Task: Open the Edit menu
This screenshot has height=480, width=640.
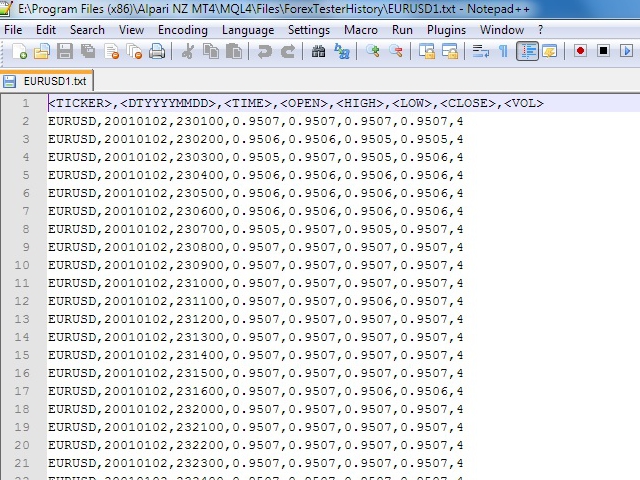Action: point(46,30)
